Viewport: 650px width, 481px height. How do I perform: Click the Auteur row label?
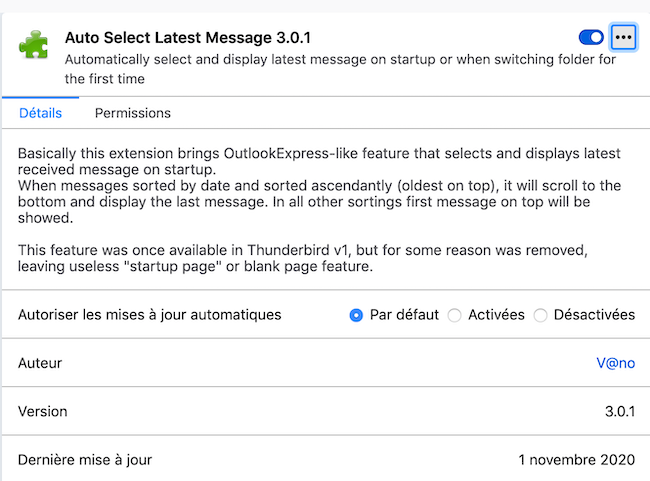click(x=40, y=363)
